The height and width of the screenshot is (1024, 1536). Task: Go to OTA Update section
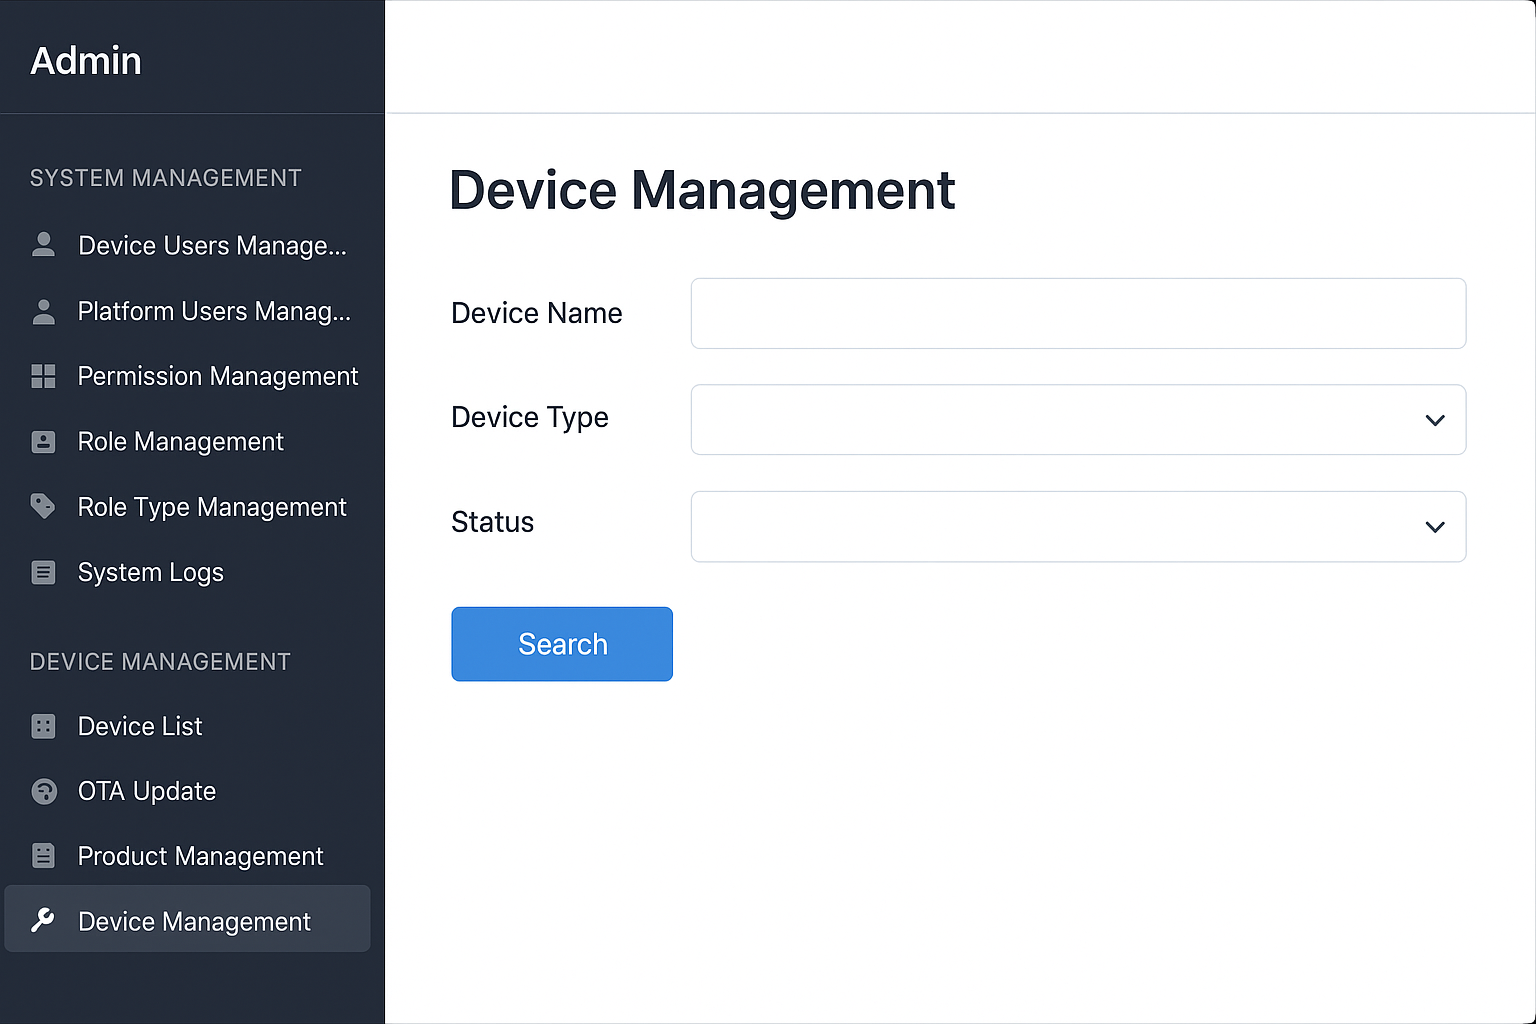pyautogui.click(x=146, y=791)
